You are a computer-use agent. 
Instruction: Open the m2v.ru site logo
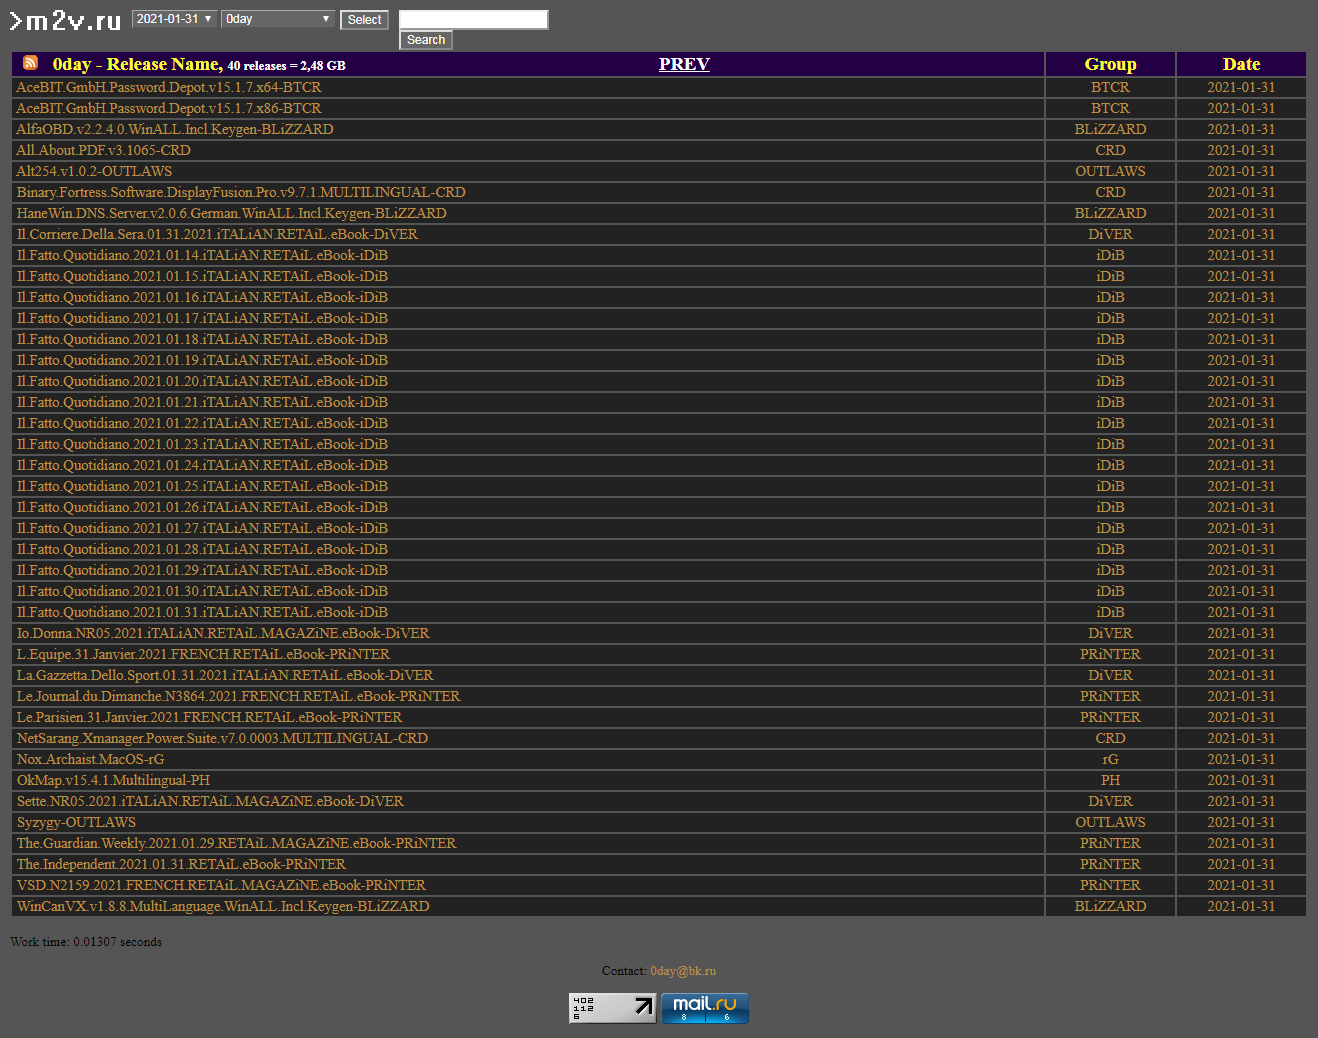(65, 21)
